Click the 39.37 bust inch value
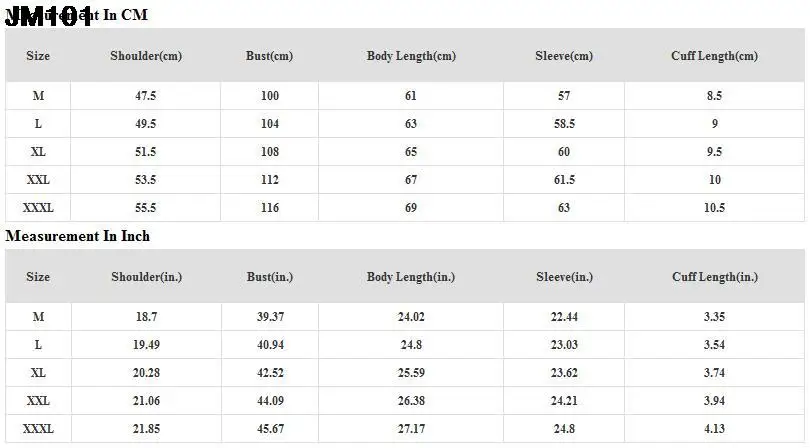Screen dimensions: 810x448 (269, 316)
